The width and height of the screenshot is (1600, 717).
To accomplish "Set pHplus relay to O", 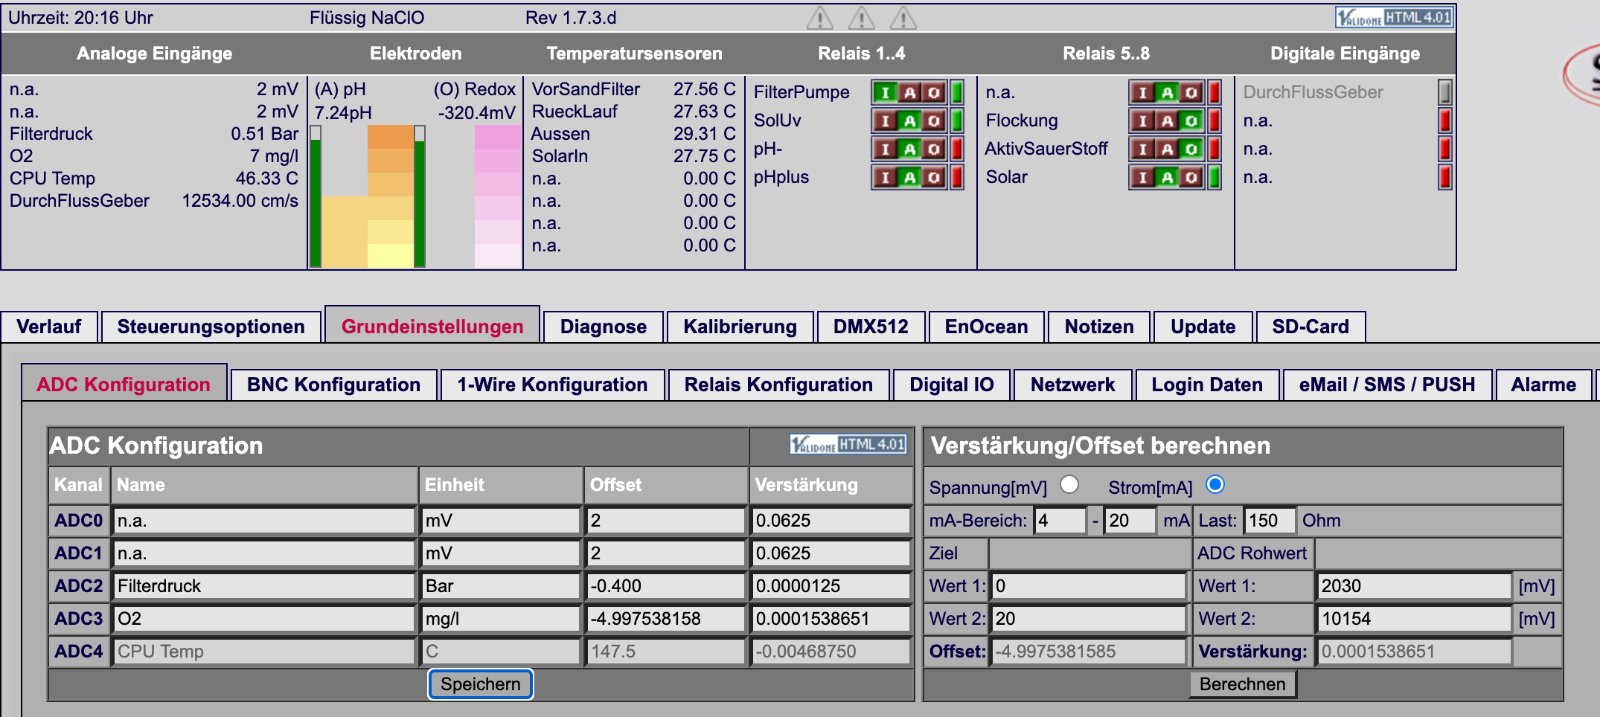I will pos(933,177).
